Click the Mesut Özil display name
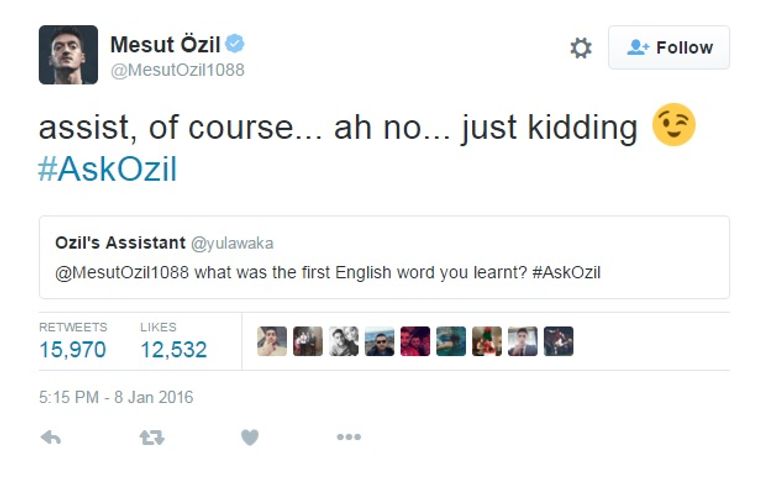The width and height of the screenshot is (768, 477). [165, 44]
